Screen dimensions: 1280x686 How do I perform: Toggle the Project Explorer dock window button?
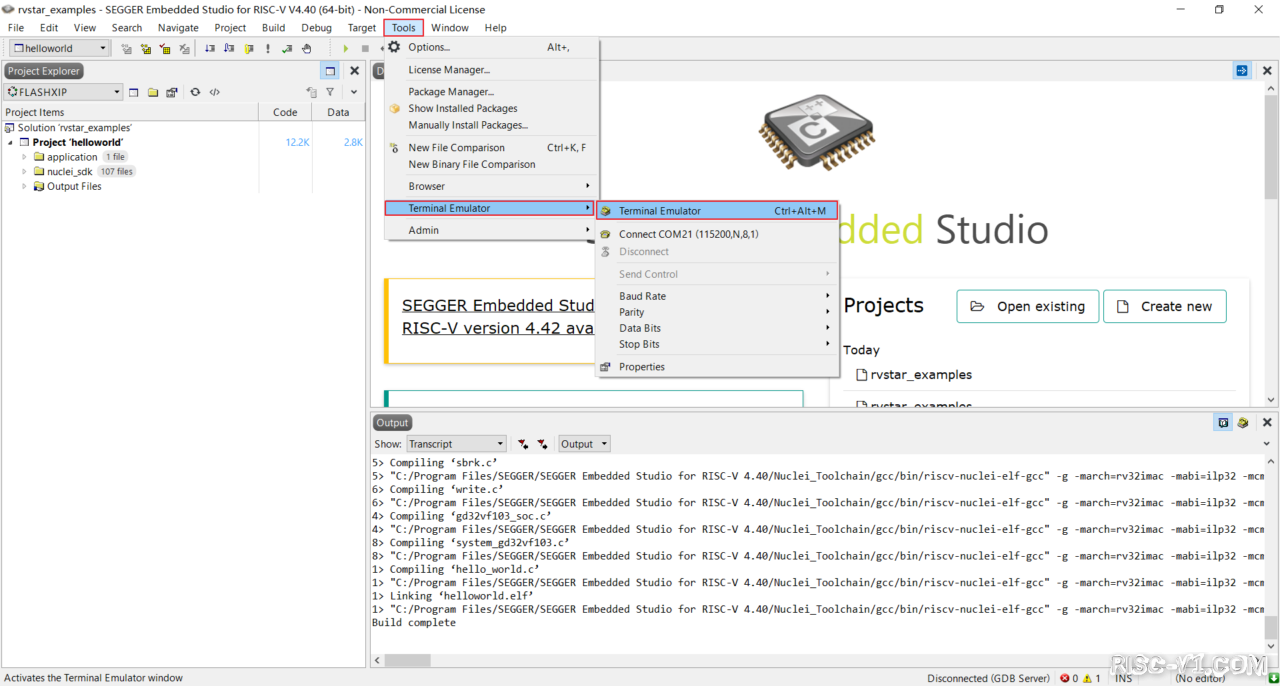coord(330,71)
